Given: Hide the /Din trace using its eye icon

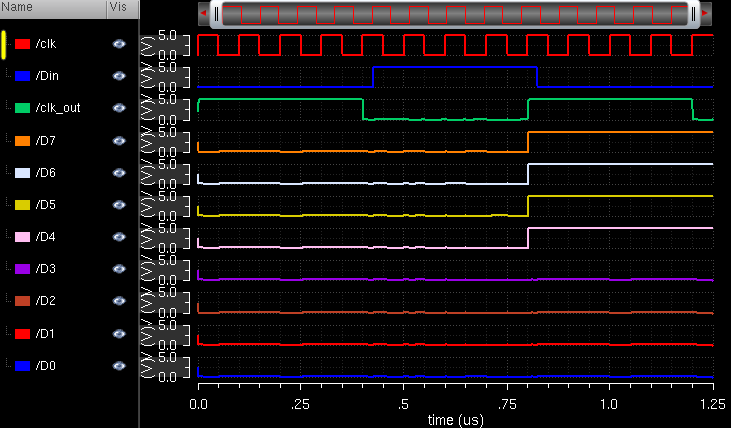Looking at the screenshot, I should pyautogui.click(x=119, y=76).
